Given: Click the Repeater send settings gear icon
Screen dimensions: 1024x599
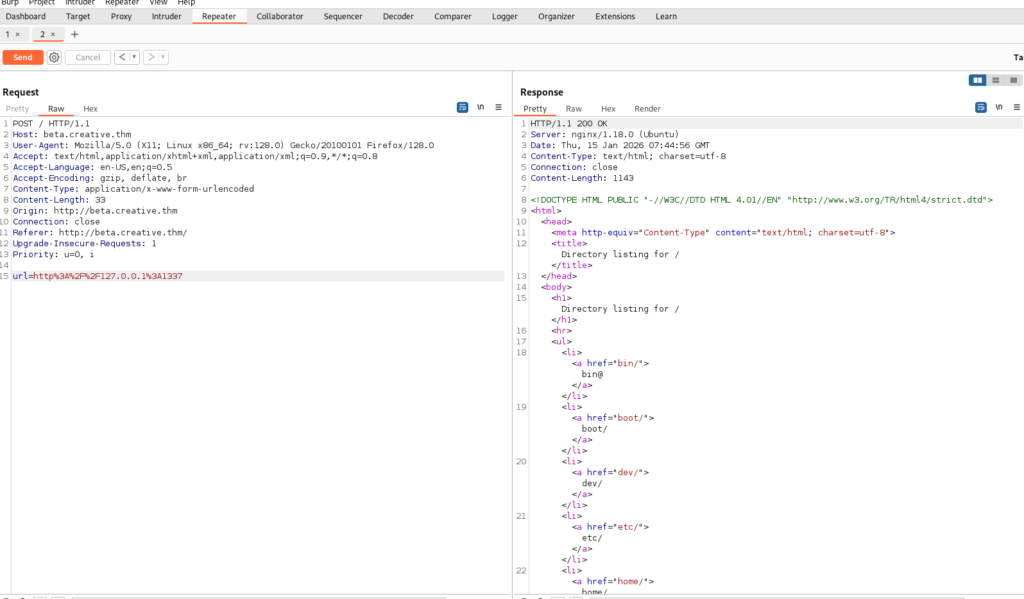Looking at the screenshot, I should tap(54, 58).
